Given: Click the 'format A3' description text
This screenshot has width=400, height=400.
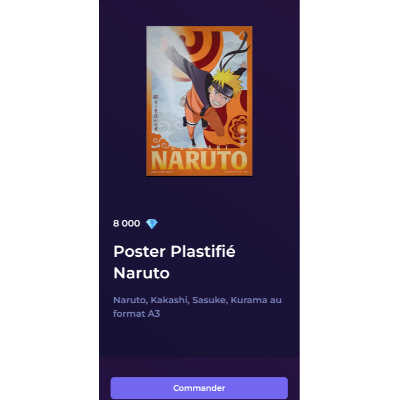Looking at the screenshot, I should pyautogui.click(x=136, y=314).
